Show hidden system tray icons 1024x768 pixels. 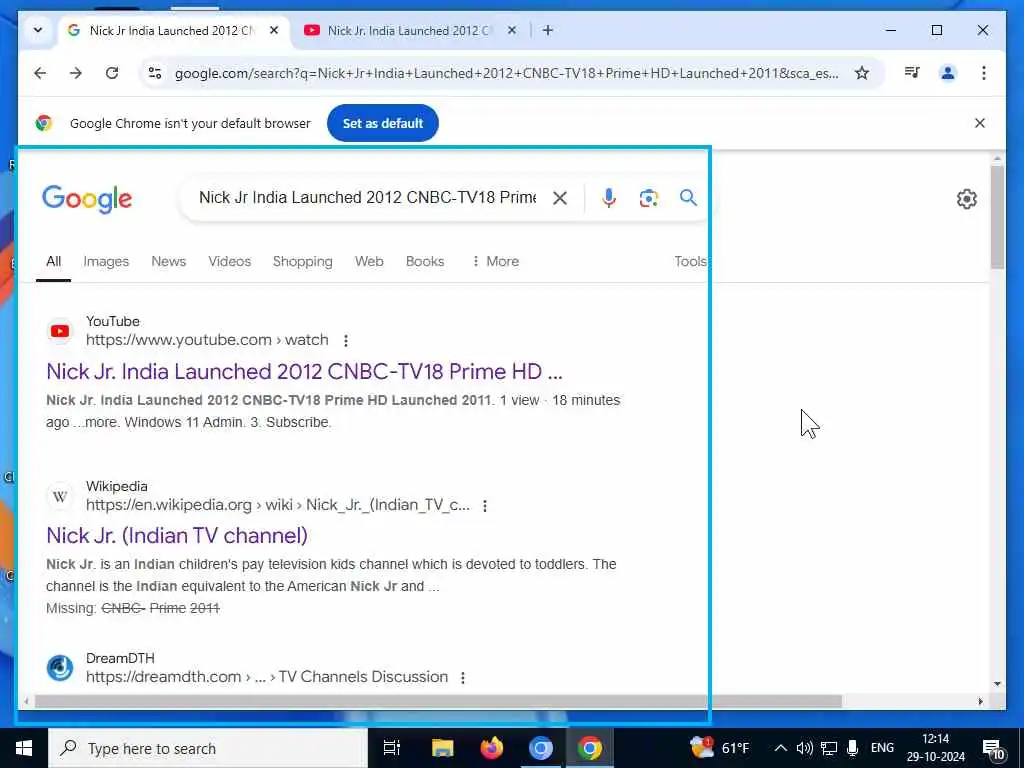coord(780,748)
